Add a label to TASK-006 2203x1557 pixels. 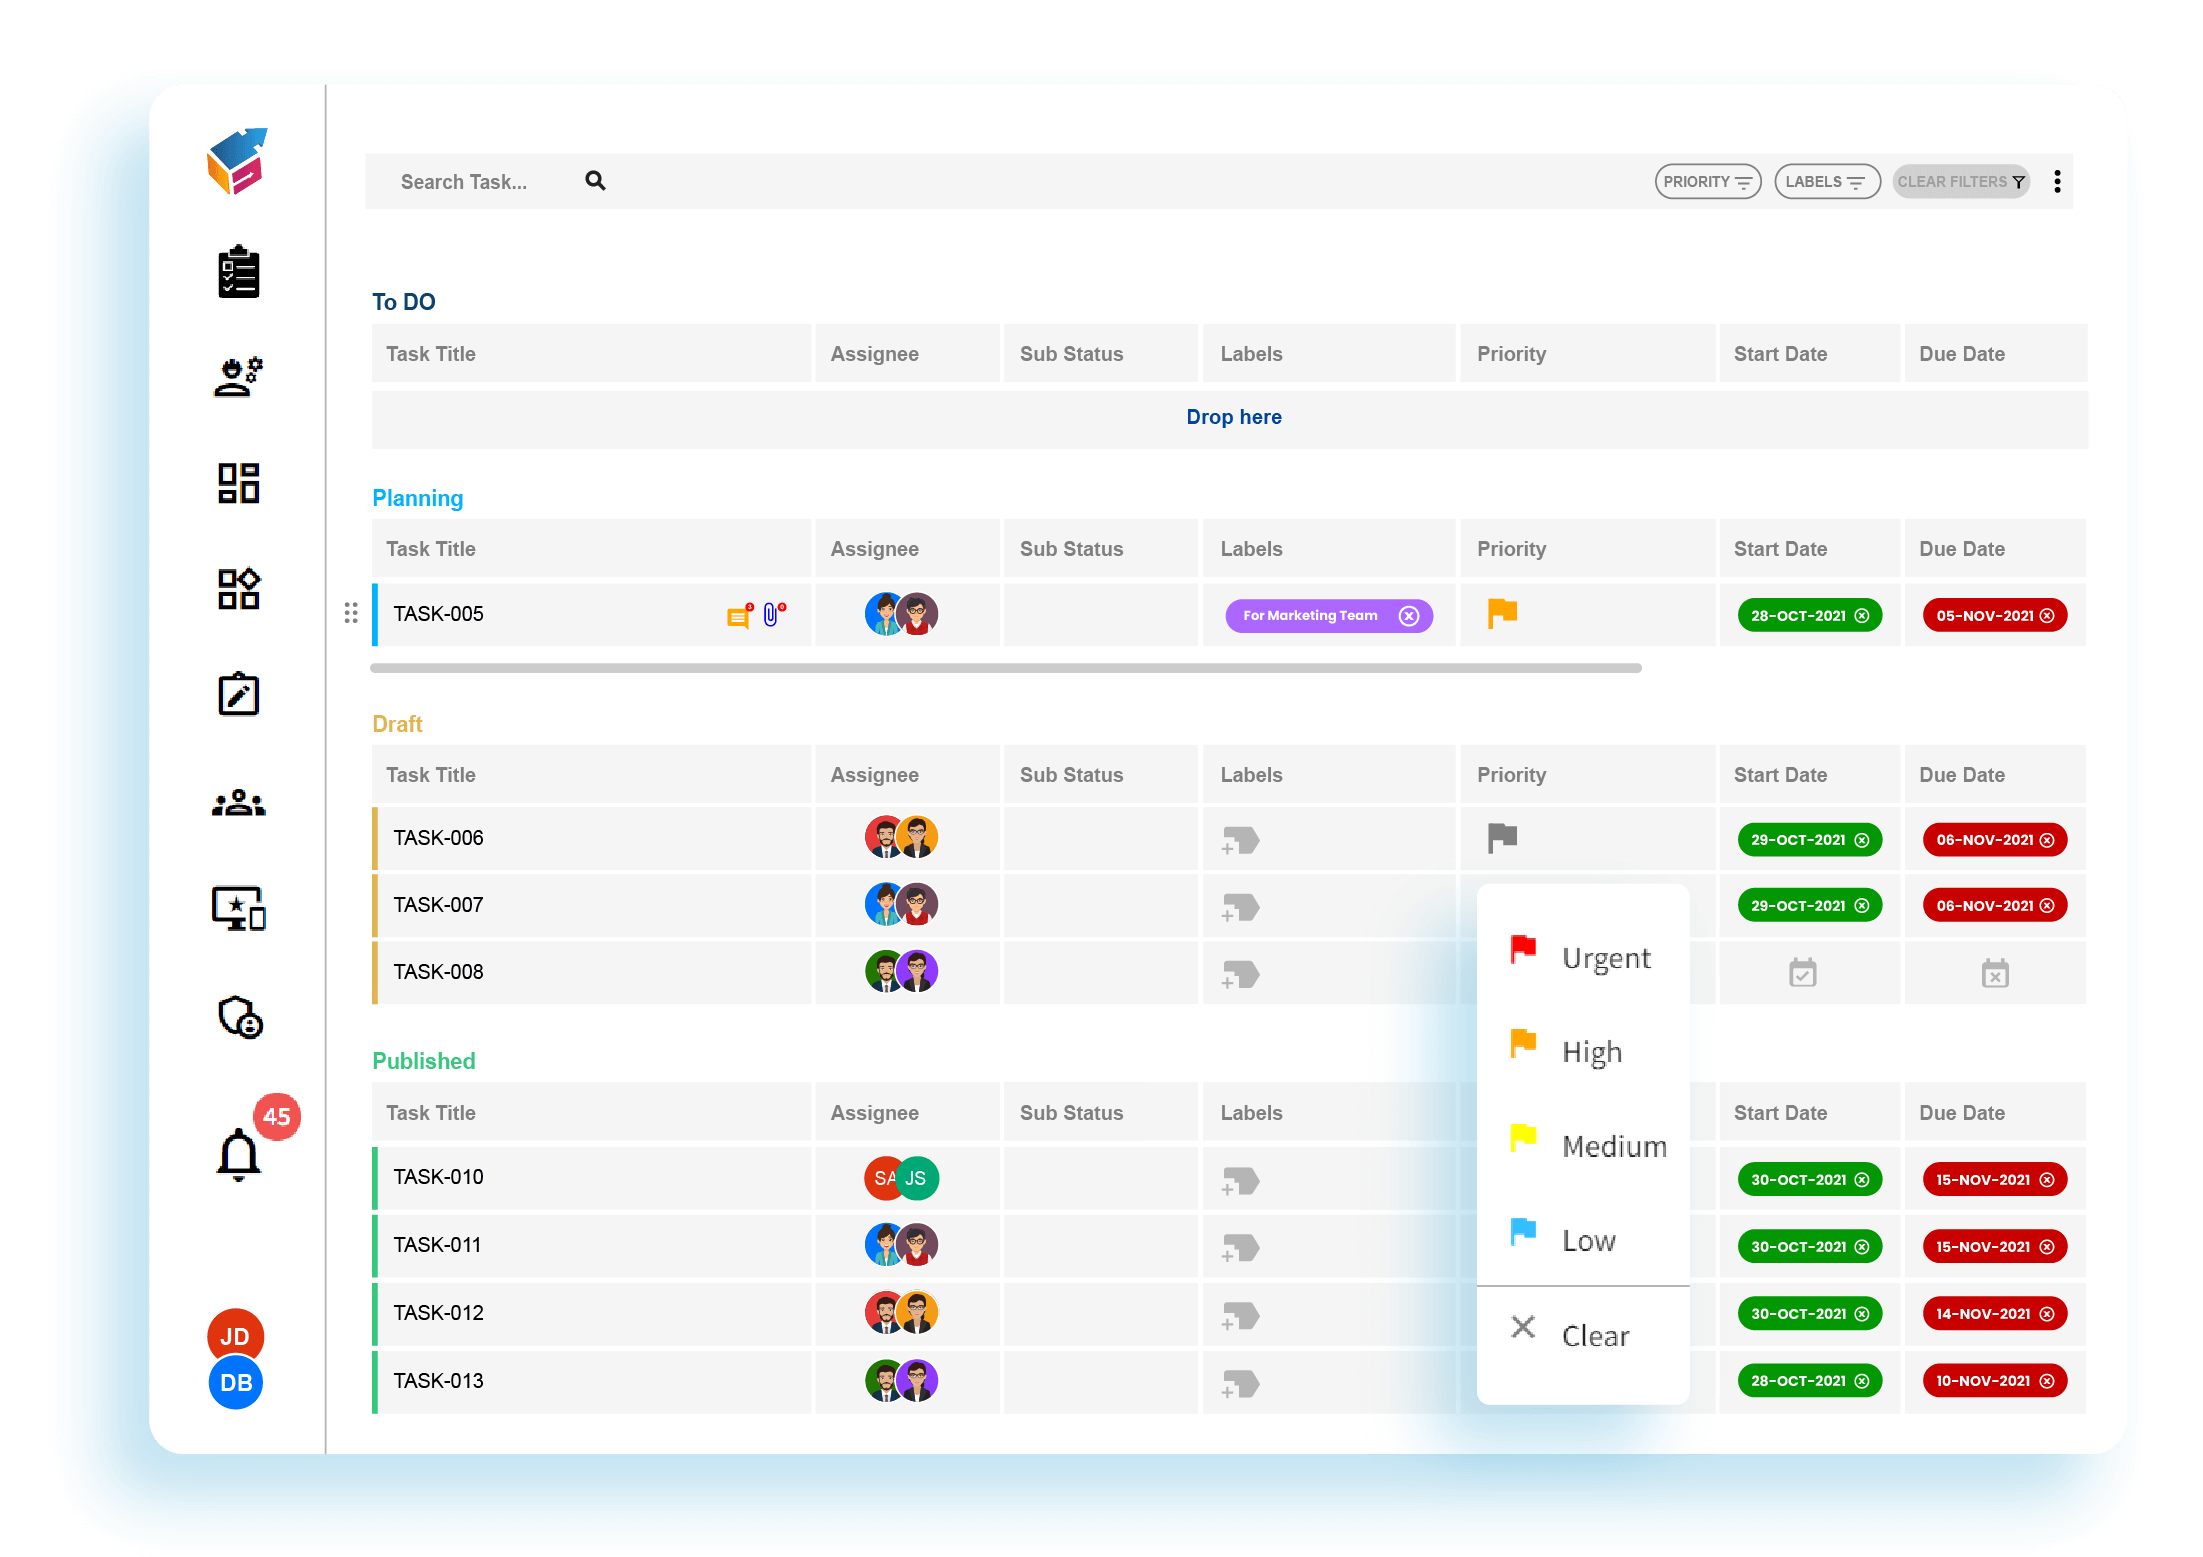tap(1240, 840)
